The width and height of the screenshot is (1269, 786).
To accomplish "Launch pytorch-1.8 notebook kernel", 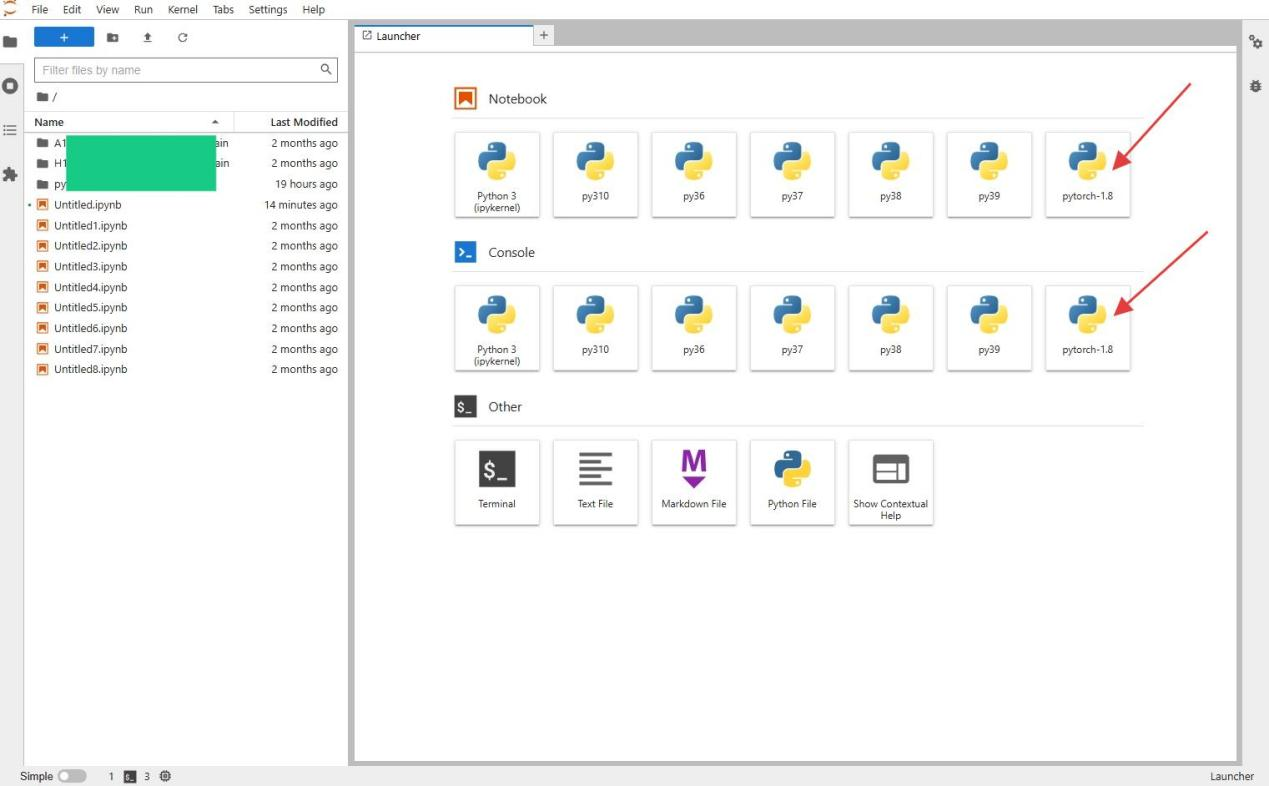I will click(x=1087, y=174).
